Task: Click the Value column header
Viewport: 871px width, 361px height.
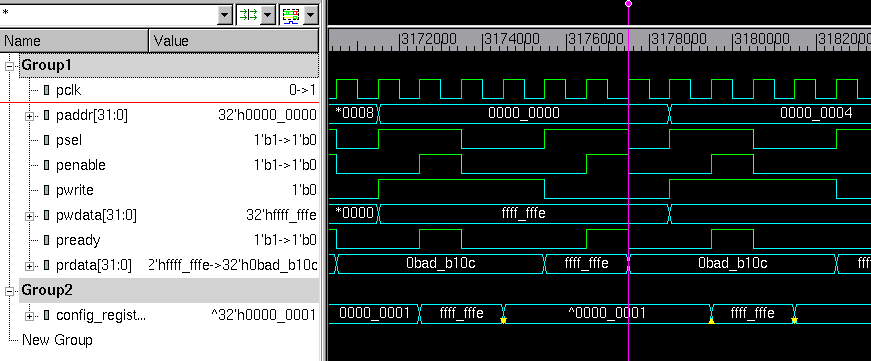Action: (x=234, y=41)
